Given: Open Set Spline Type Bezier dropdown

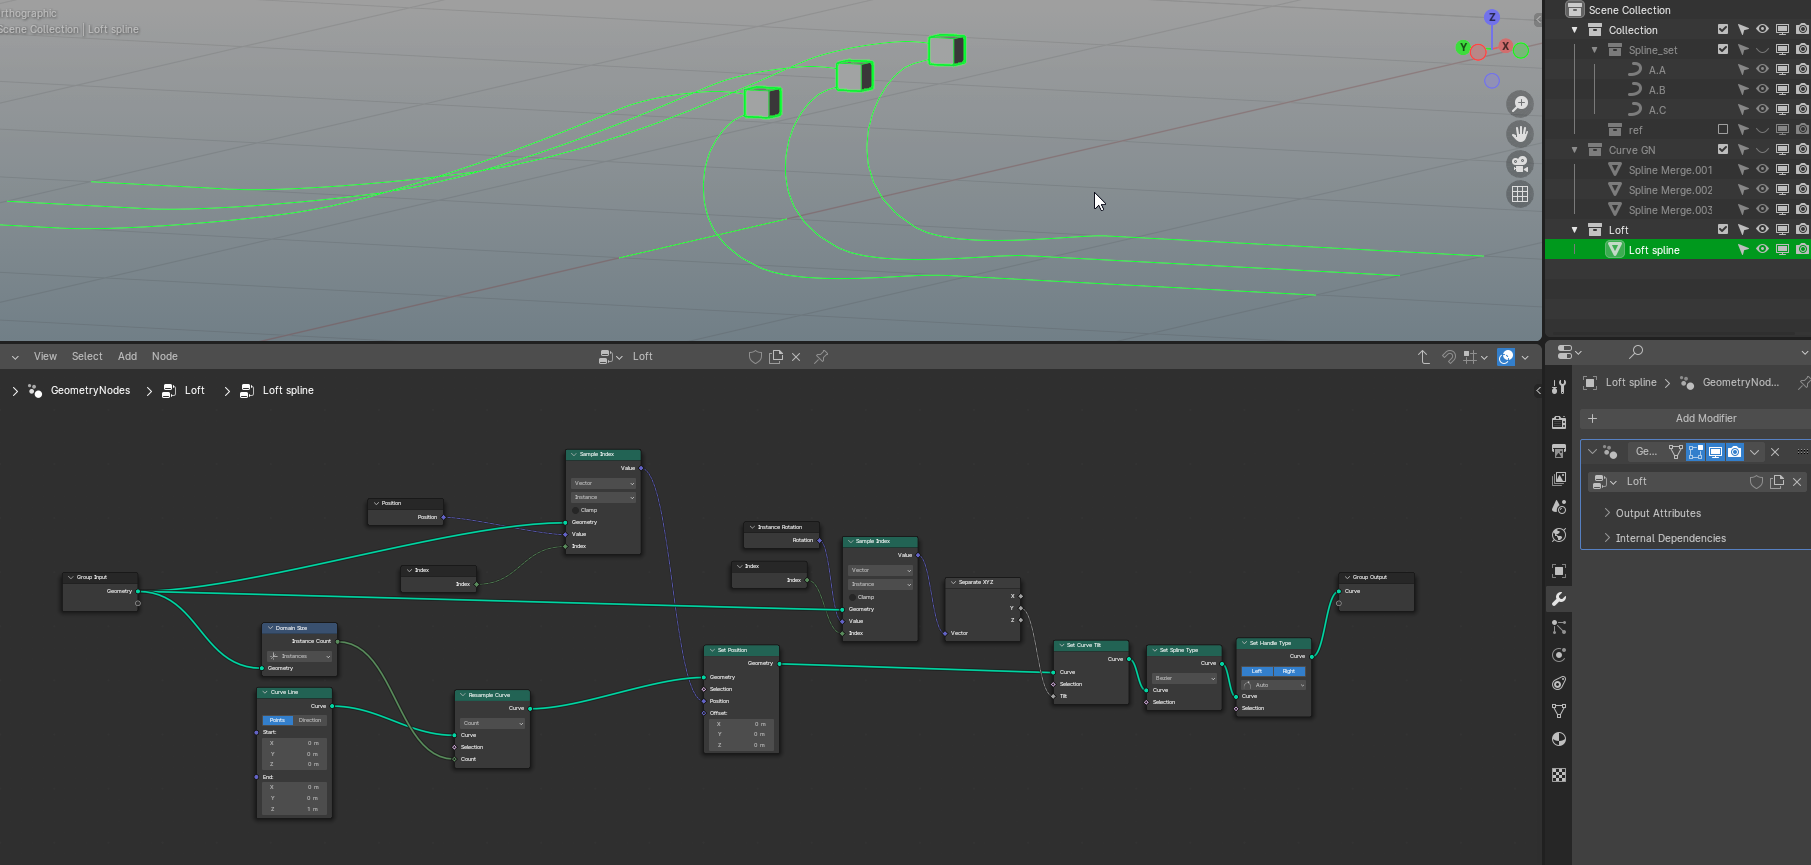Looking at the screenshot, I should coord(1185,678).
